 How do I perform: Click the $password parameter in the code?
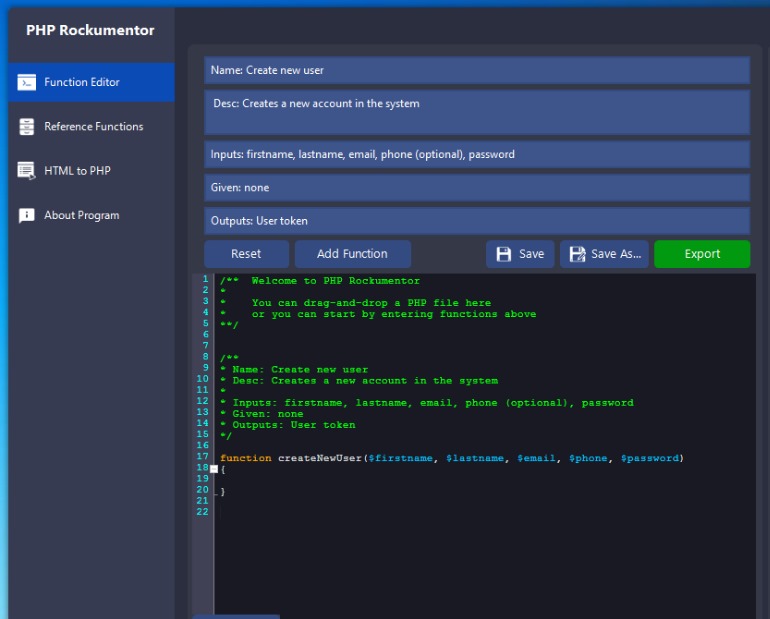tap(649, 458)
